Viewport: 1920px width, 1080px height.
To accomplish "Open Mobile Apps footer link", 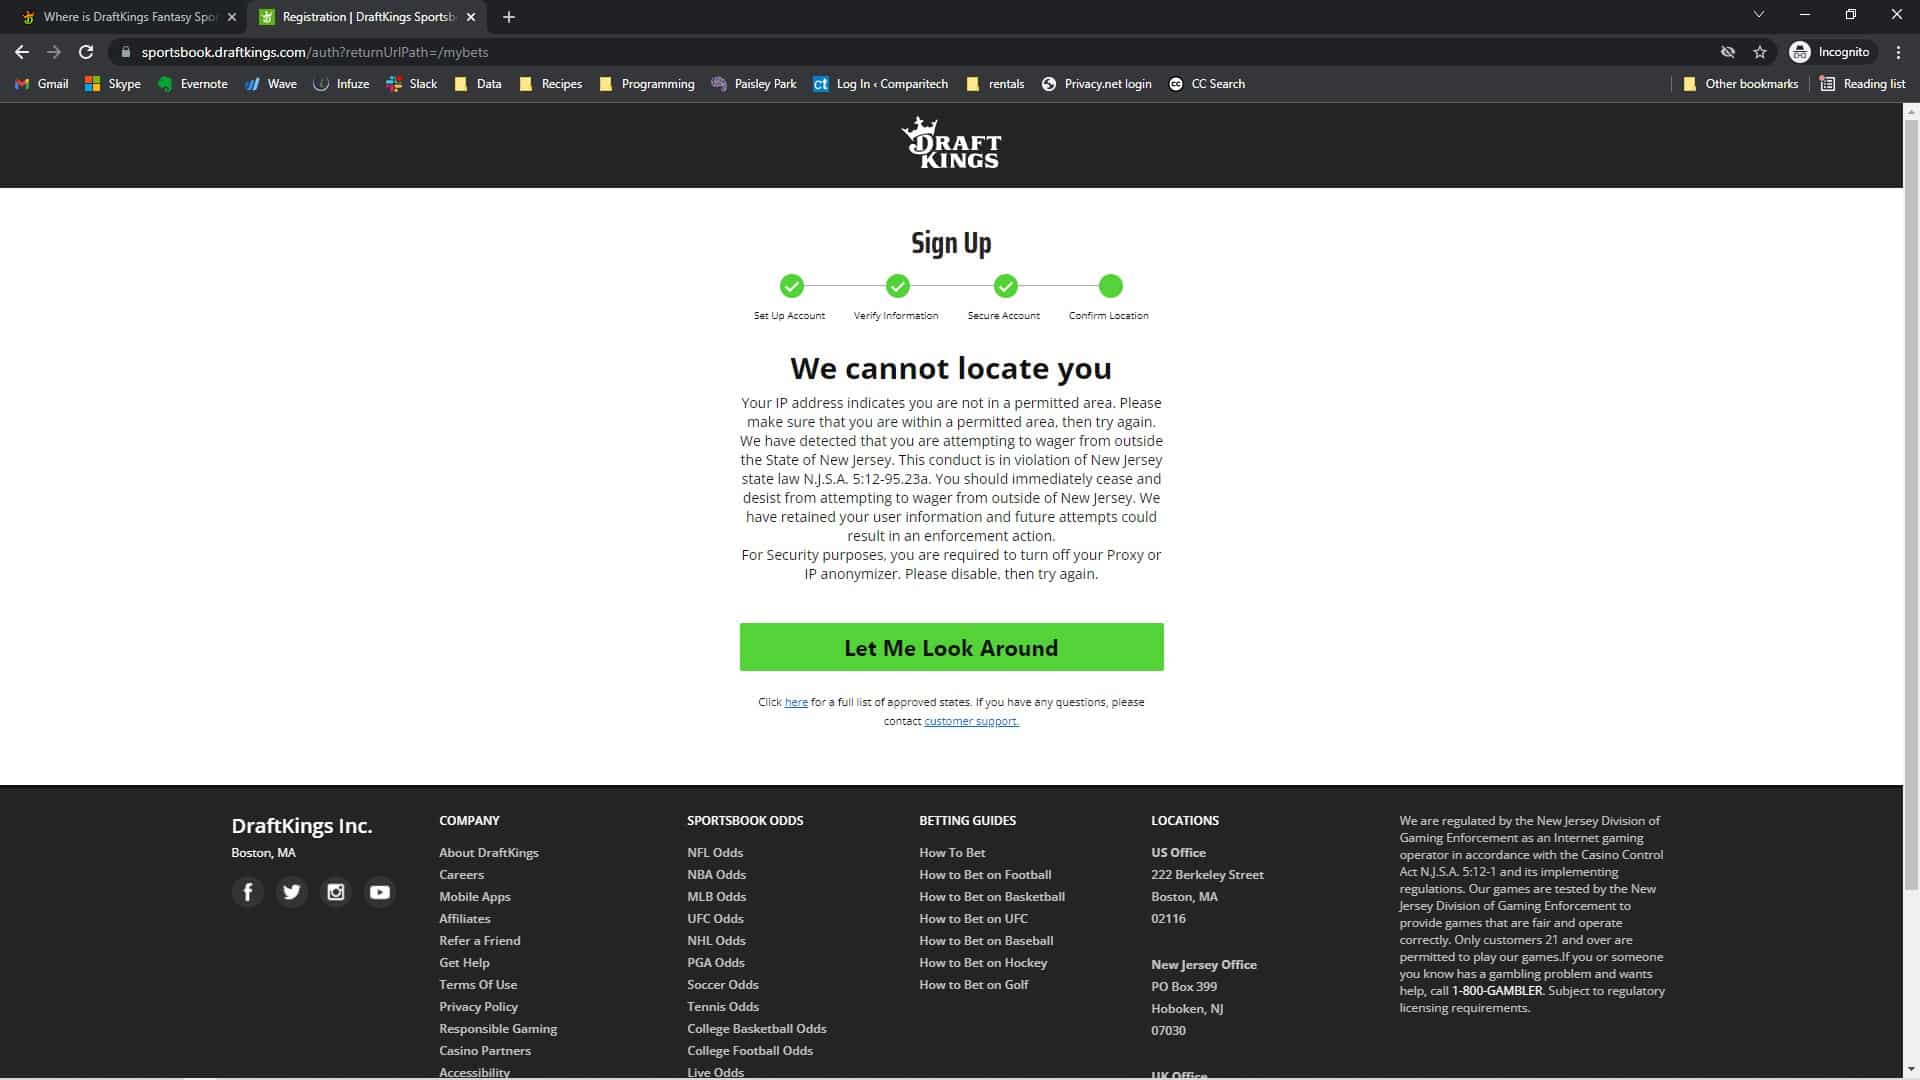I will [475, 897].
